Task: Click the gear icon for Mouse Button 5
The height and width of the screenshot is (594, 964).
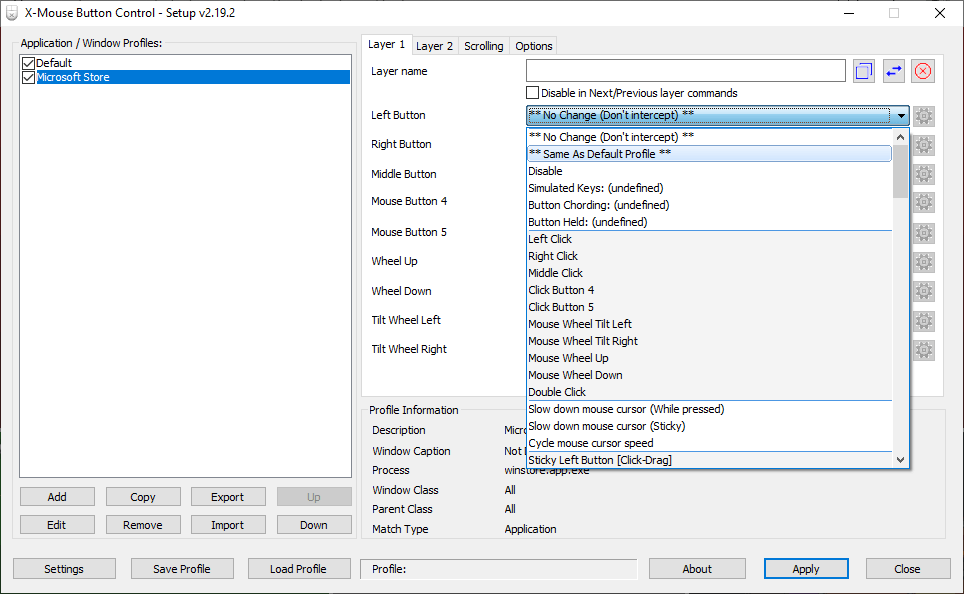Action: pyautogui.click(x=924, y=232)
